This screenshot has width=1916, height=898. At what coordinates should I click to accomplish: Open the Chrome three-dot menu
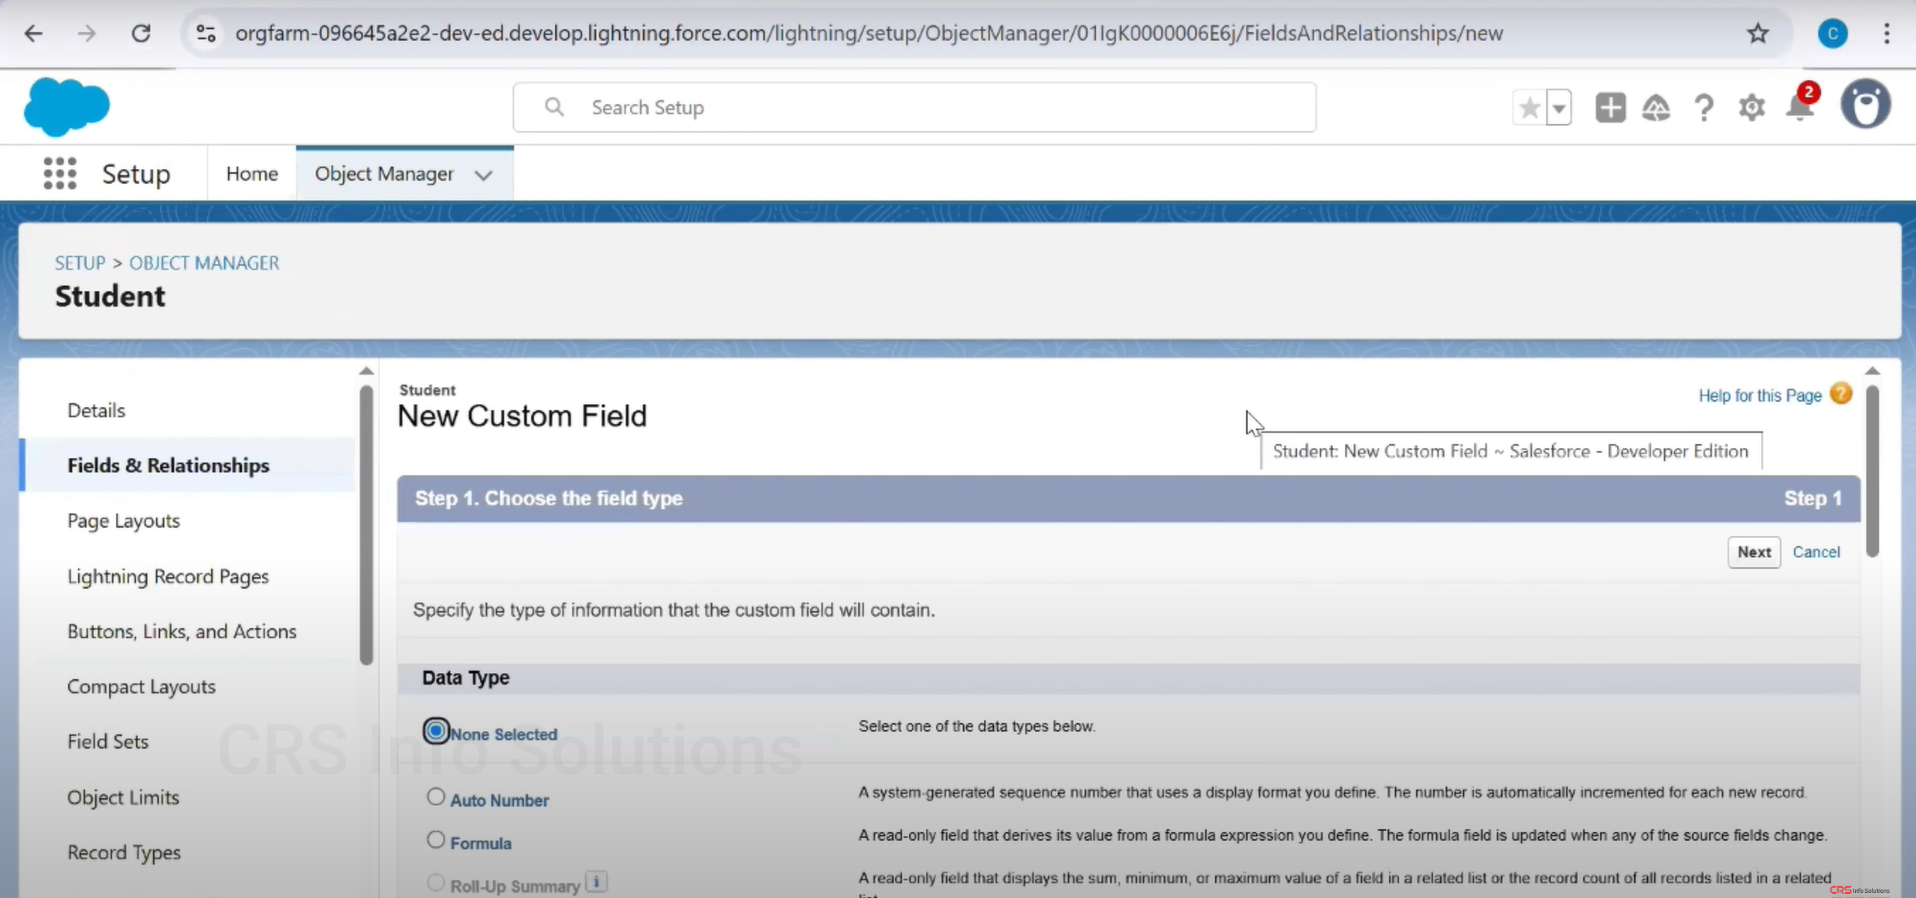1886,33
